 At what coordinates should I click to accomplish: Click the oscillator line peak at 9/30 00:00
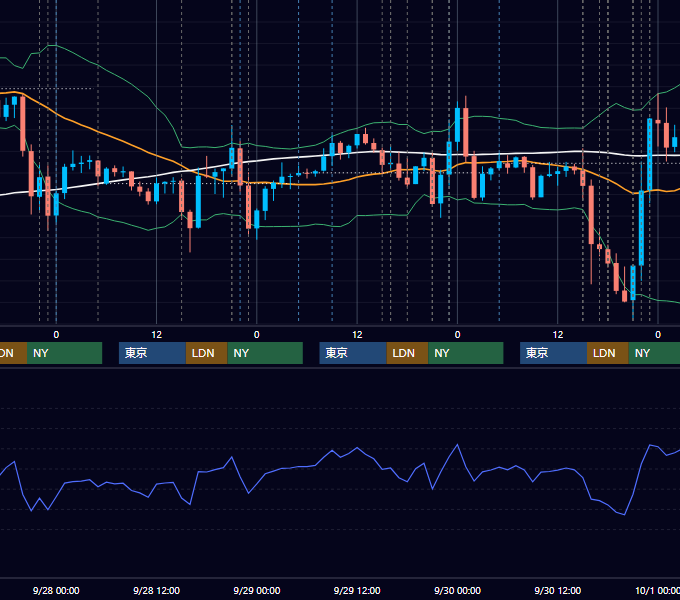pyautogui.click(x=457, y=445)
